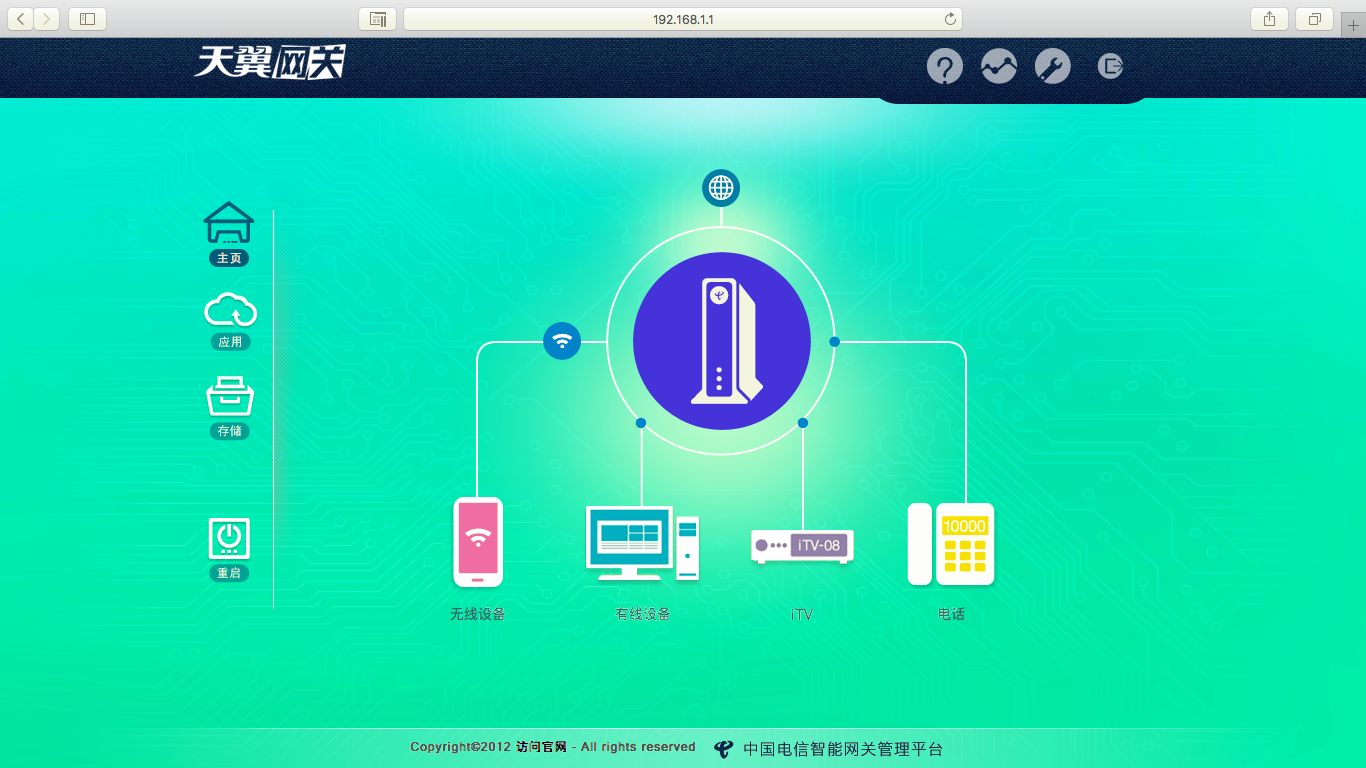
Task: Open the help question mark icon
Action: pos(945,66)
